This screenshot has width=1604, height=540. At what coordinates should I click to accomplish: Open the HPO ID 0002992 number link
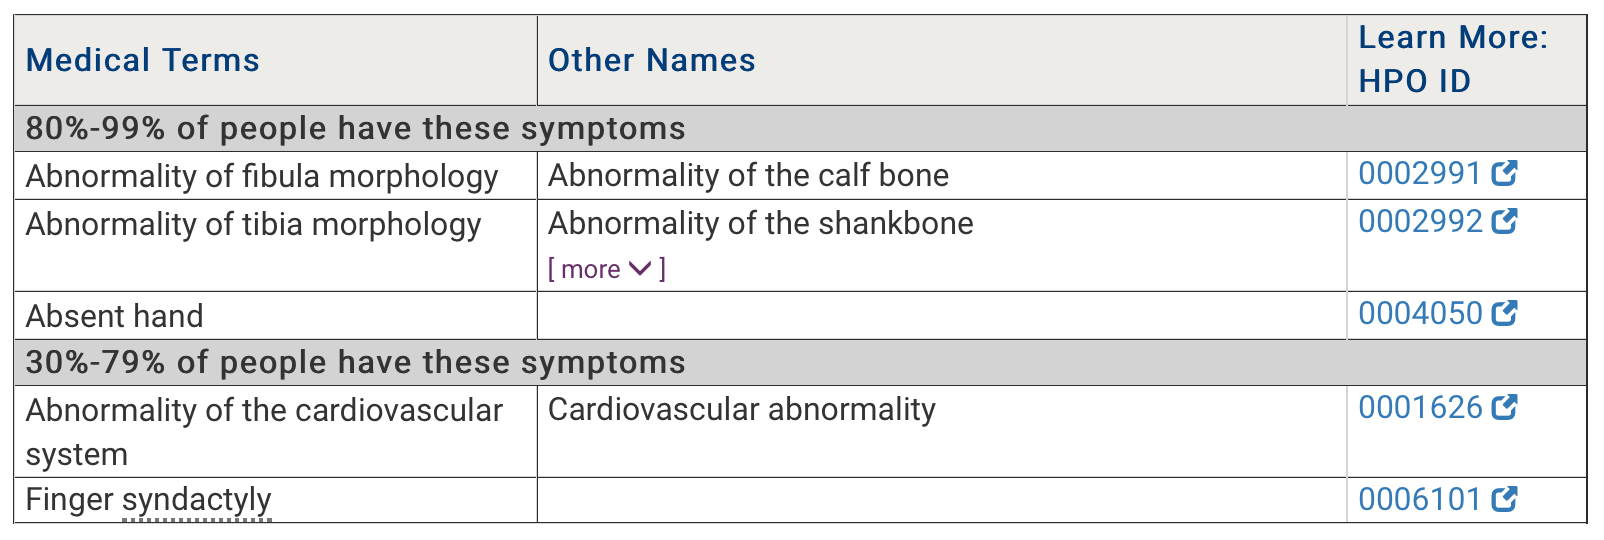point(1420,221)
